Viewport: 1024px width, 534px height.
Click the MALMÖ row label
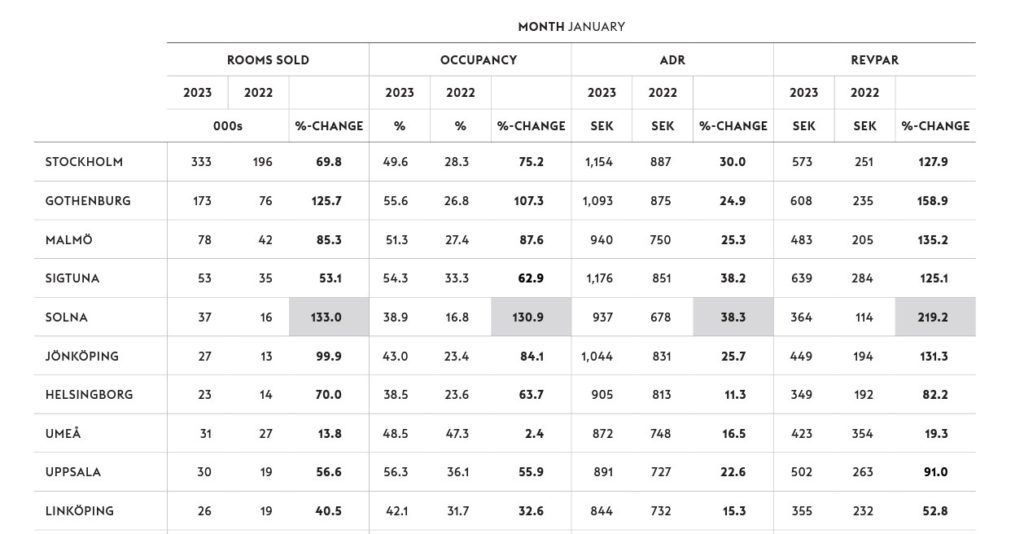click(70, 239)
